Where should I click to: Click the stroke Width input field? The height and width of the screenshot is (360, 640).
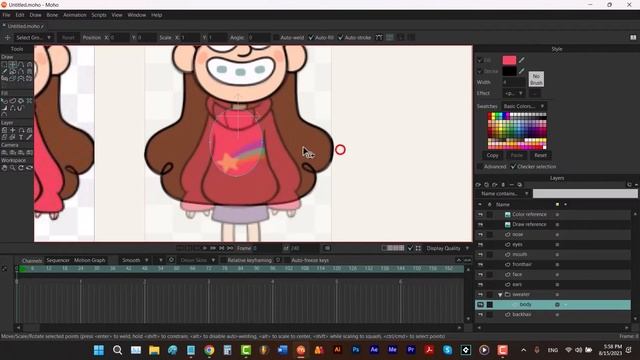pos(513,82)
